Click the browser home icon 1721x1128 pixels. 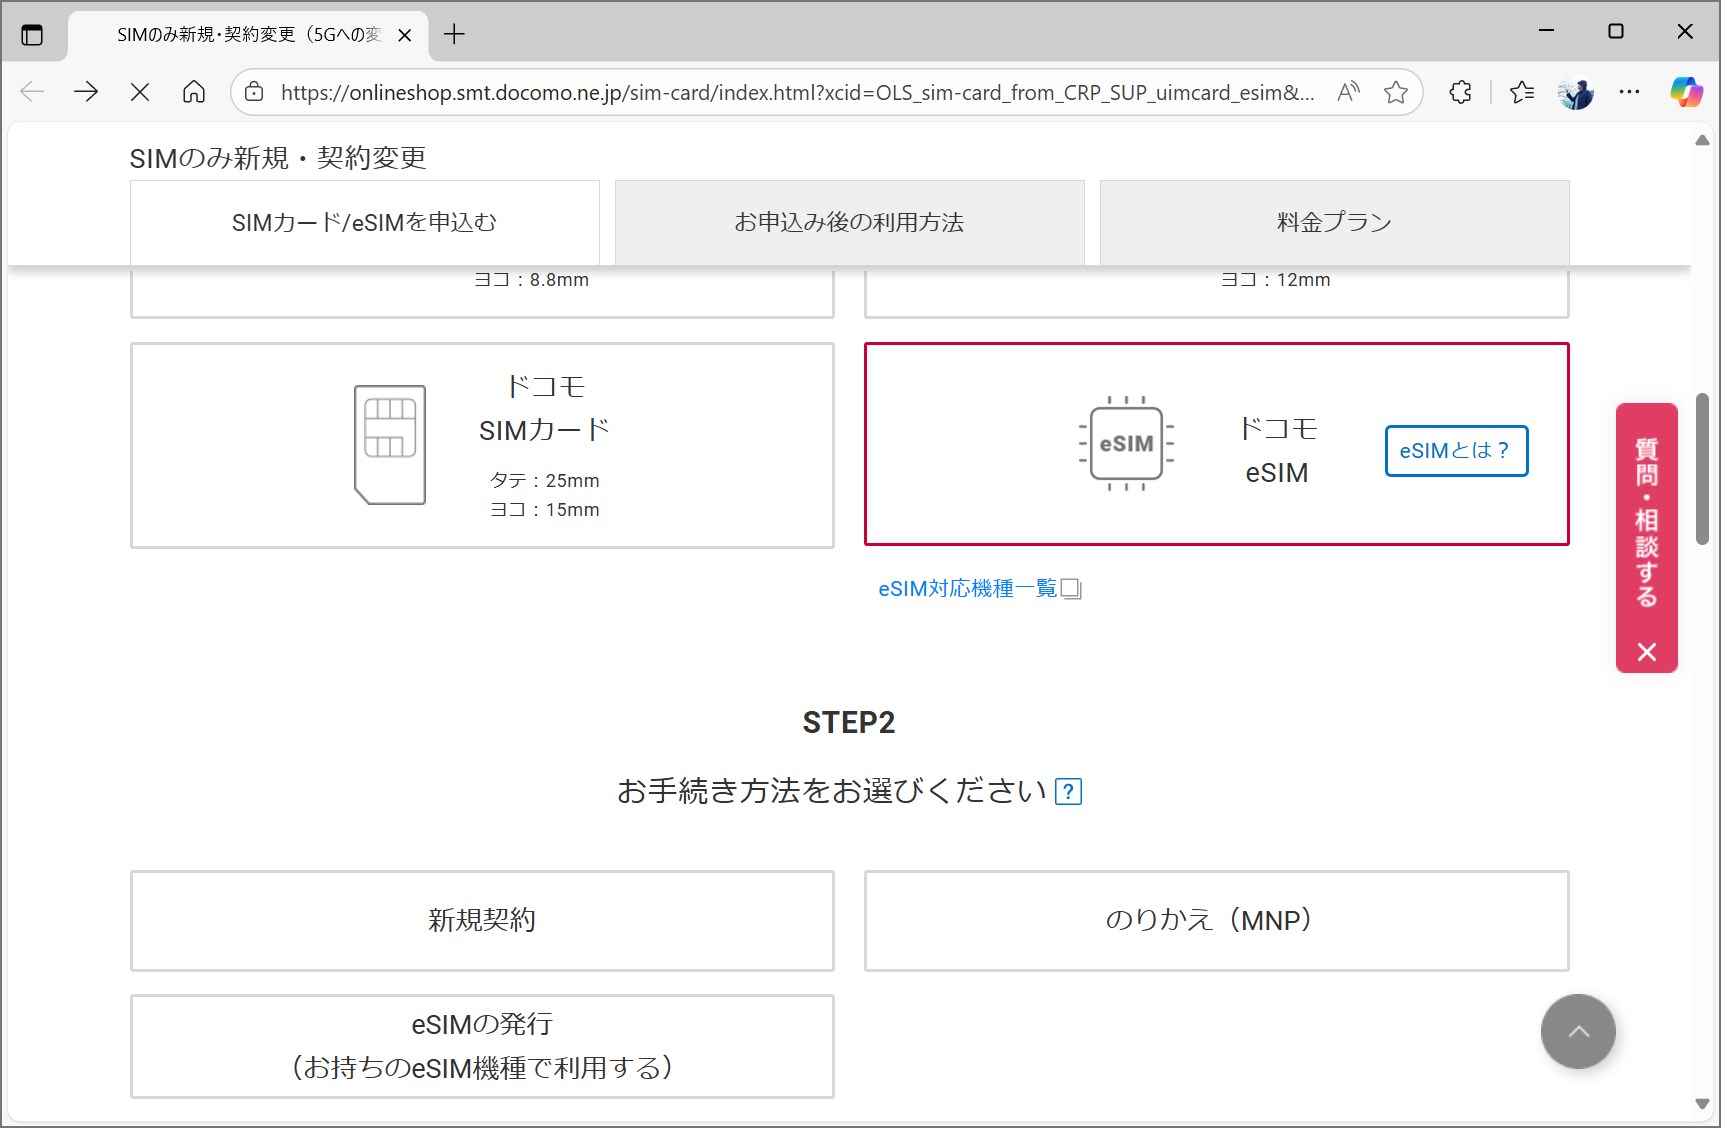pos(194,92)
